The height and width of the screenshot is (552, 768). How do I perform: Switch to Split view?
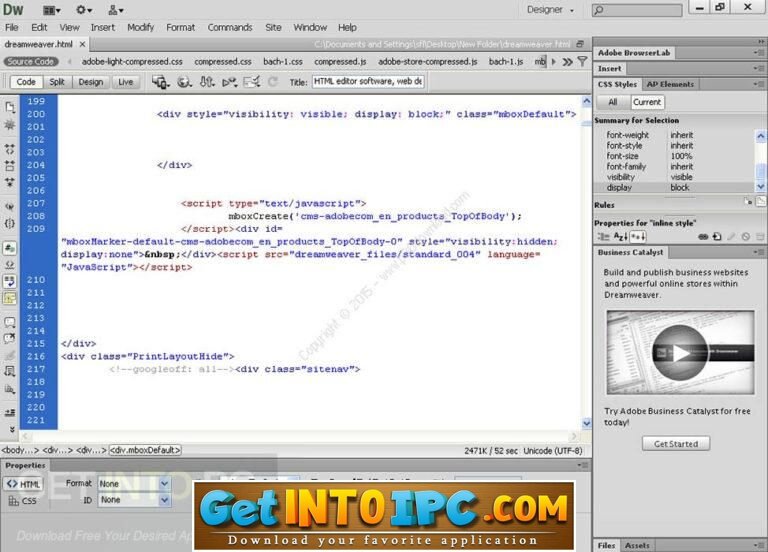click(x=57, y=82)
